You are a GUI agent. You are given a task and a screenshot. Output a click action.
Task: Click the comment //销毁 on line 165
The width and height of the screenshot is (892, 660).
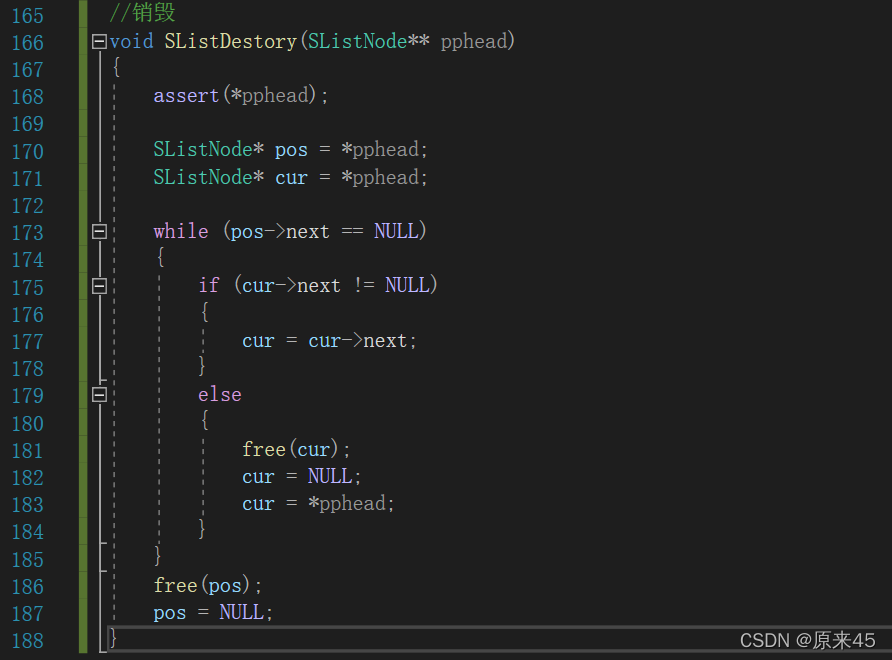[142, 13]
